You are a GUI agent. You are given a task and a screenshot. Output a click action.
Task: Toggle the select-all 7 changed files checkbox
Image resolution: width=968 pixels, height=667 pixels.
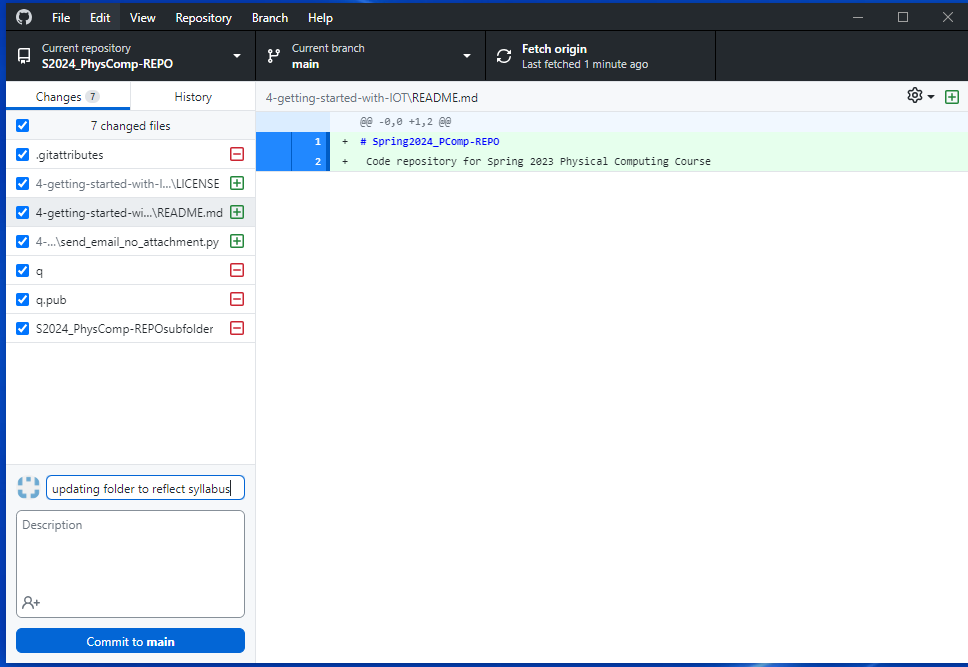coord(23,126)
